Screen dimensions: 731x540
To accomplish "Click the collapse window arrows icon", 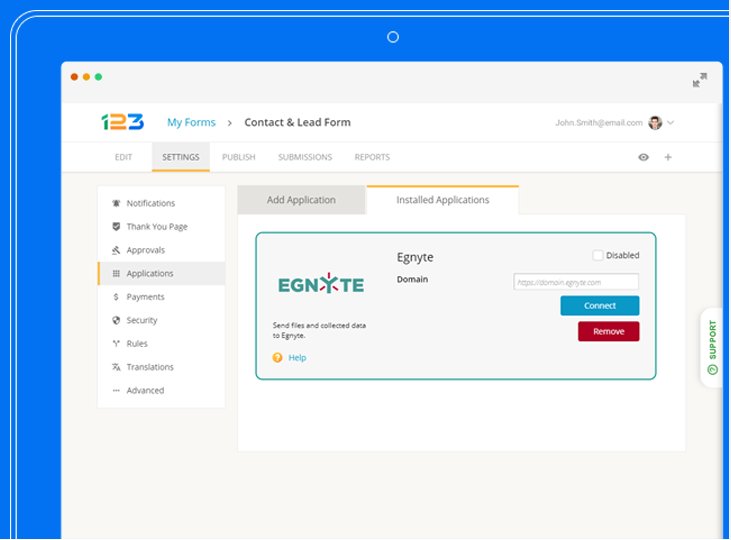I will point(699,80).
